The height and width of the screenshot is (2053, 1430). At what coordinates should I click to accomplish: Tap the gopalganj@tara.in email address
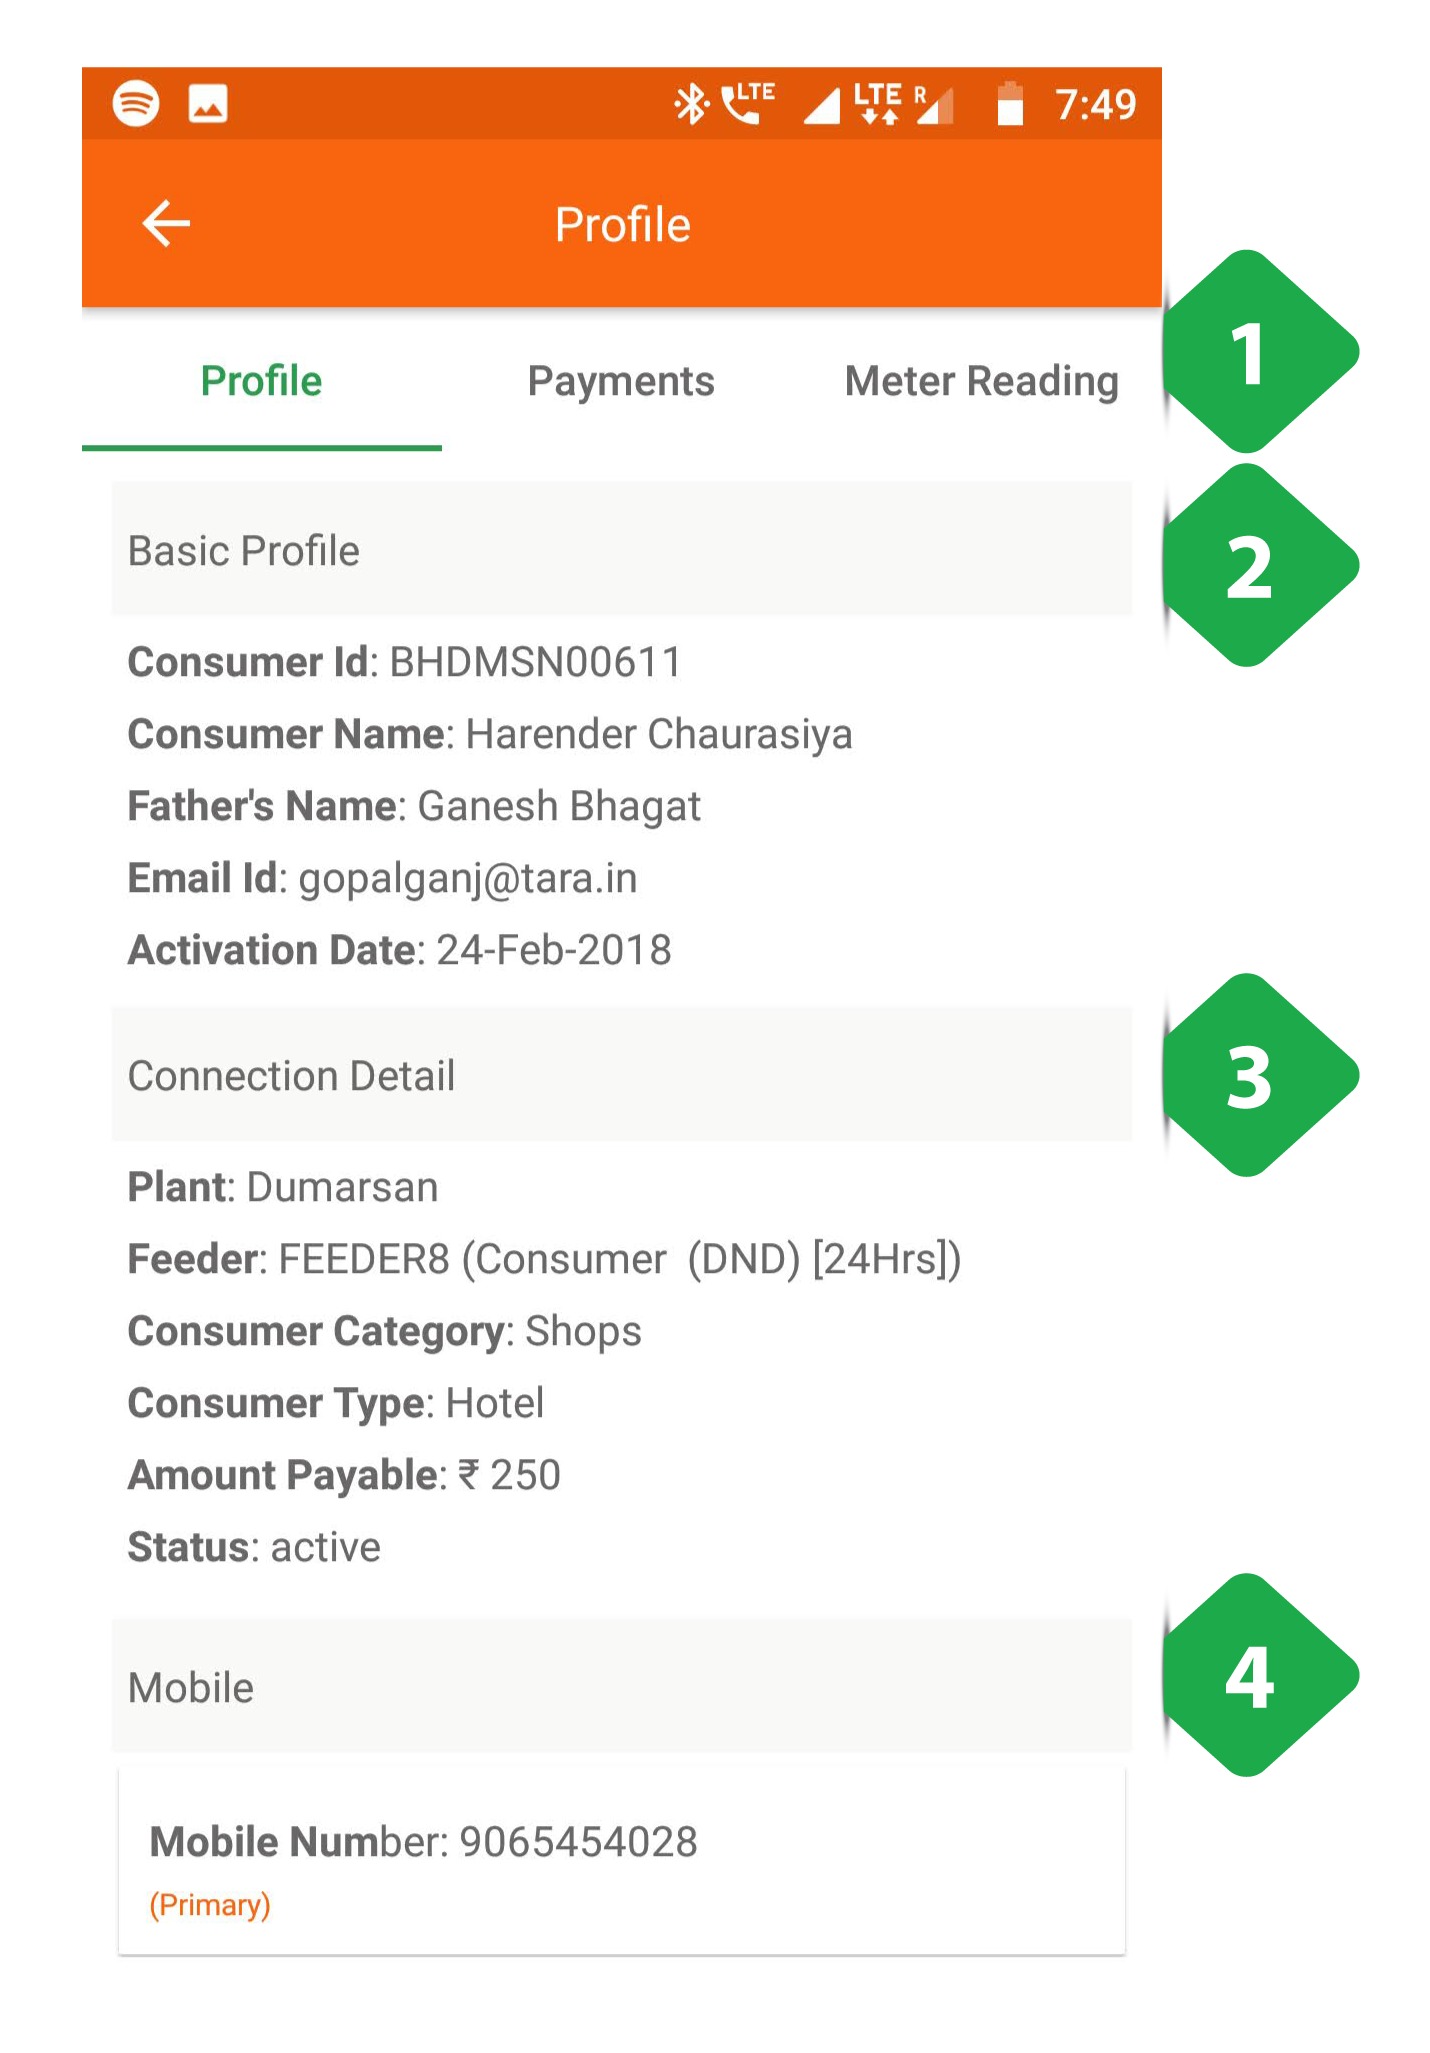[x=468, y=879]
